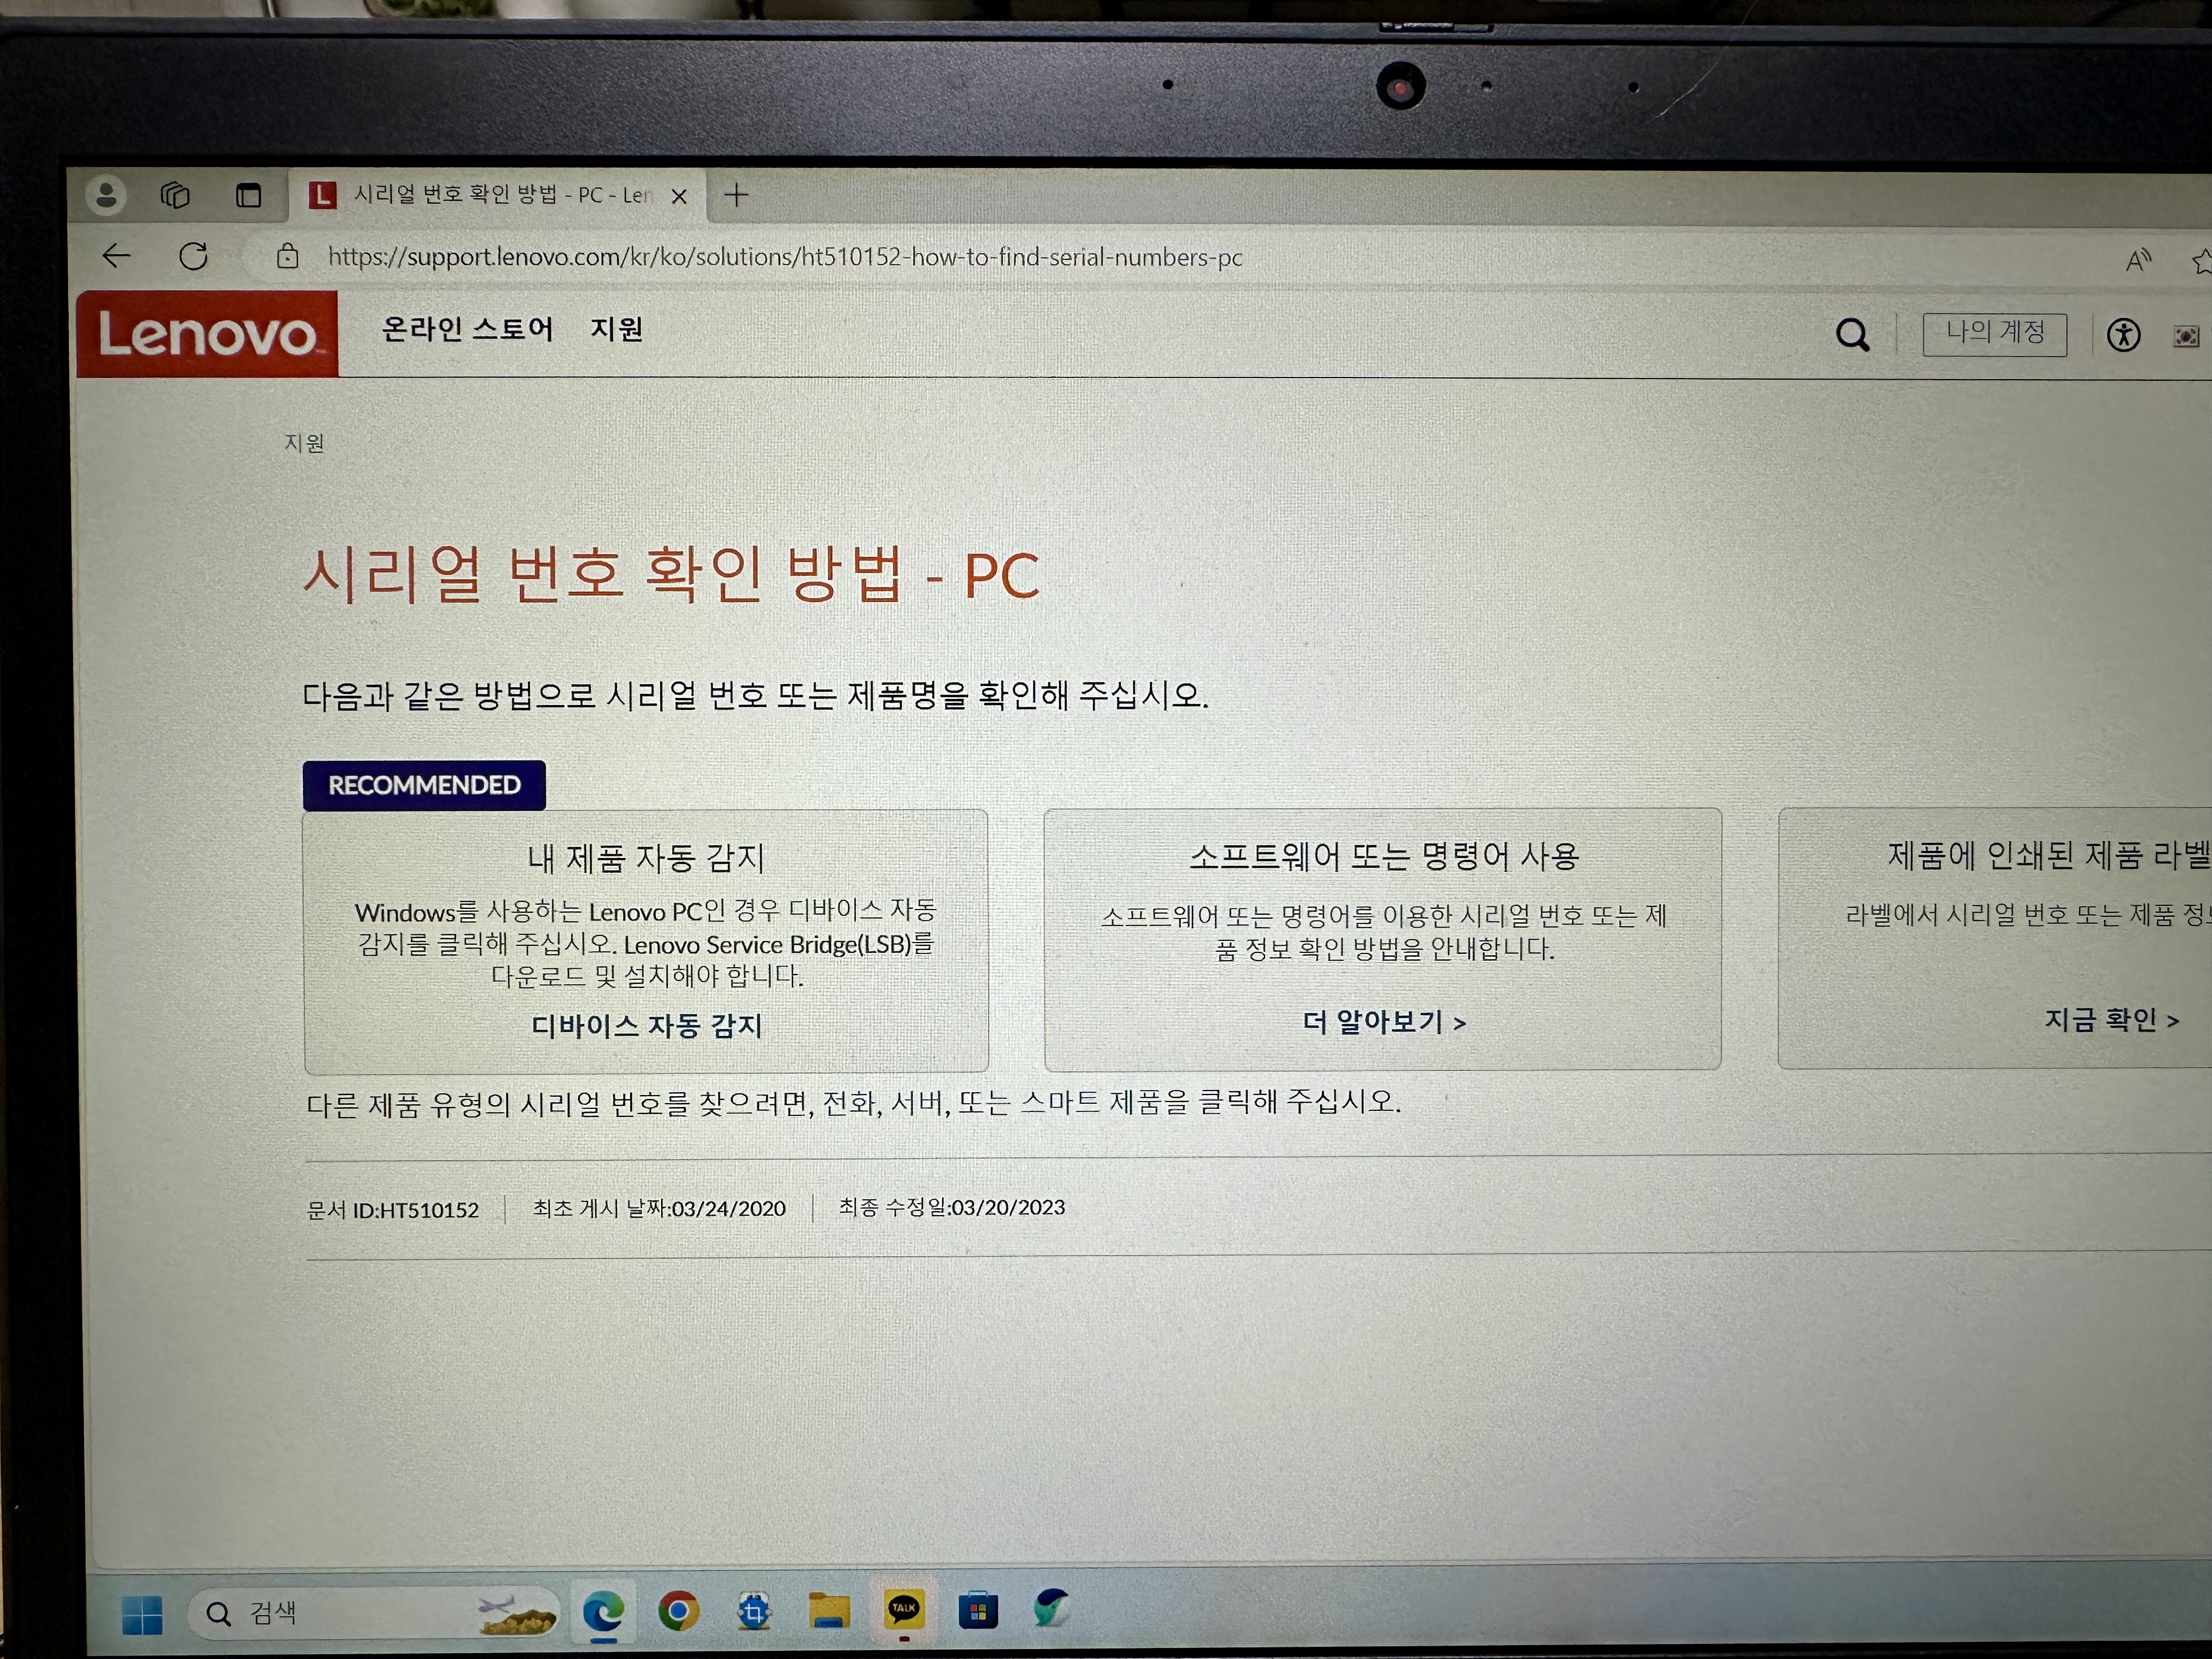The image size is (2212, 1659).
Task: Open the Lenovo site search magnifier
Action: (1852, 334)
